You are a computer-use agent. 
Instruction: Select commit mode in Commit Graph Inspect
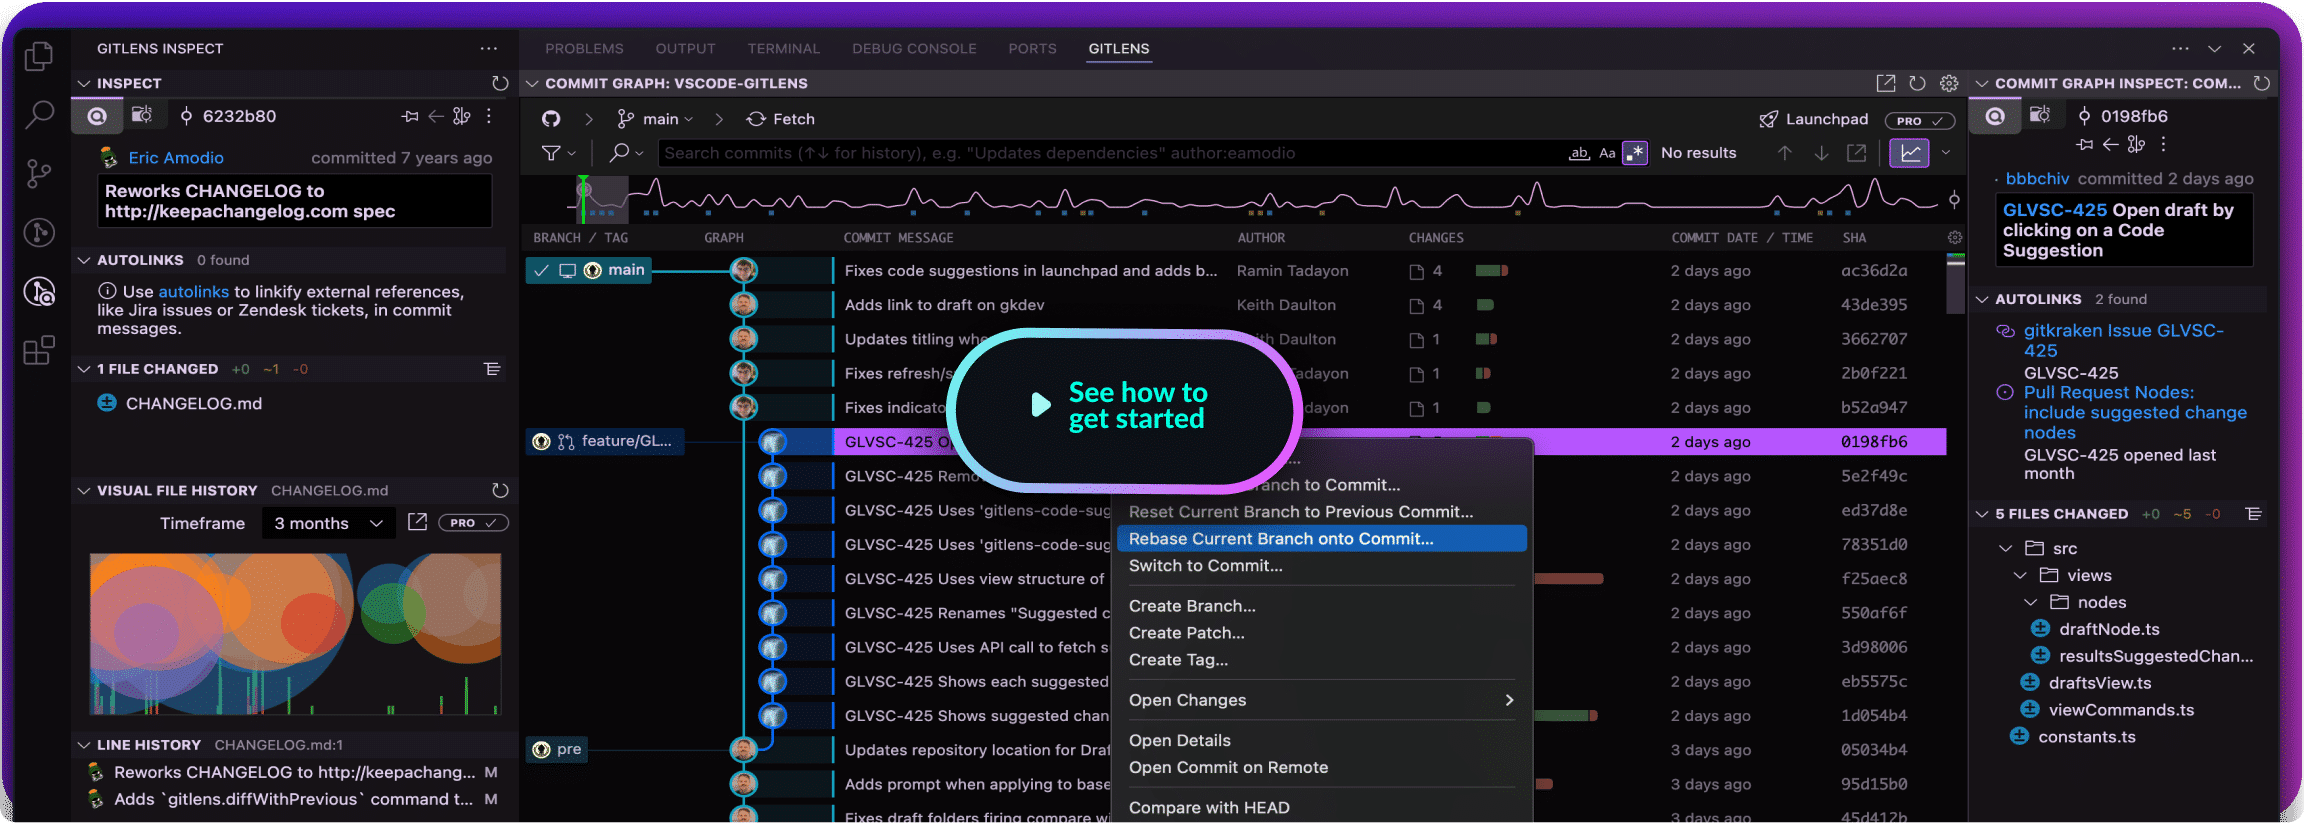click(x=1994, y=116)
